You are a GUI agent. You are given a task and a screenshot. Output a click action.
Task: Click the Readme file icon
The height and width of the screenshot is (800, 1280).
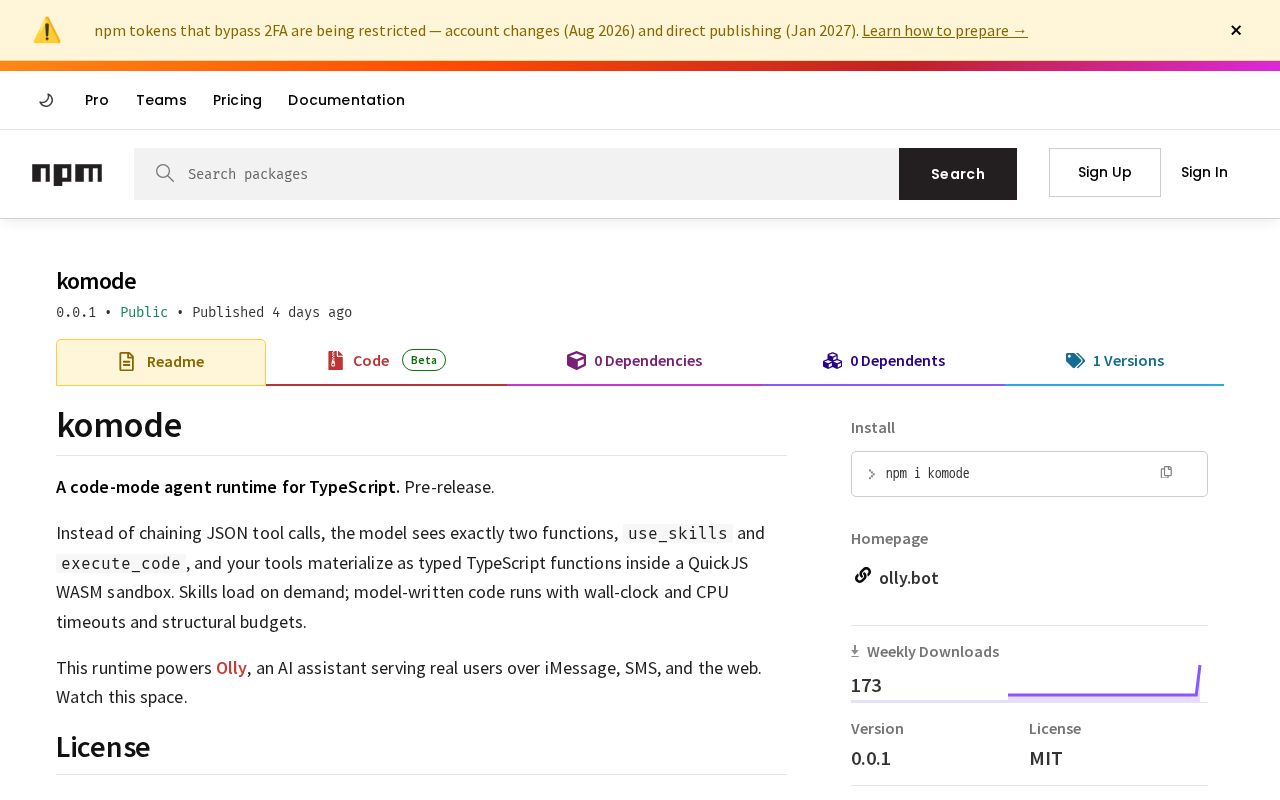pos(126,362)
